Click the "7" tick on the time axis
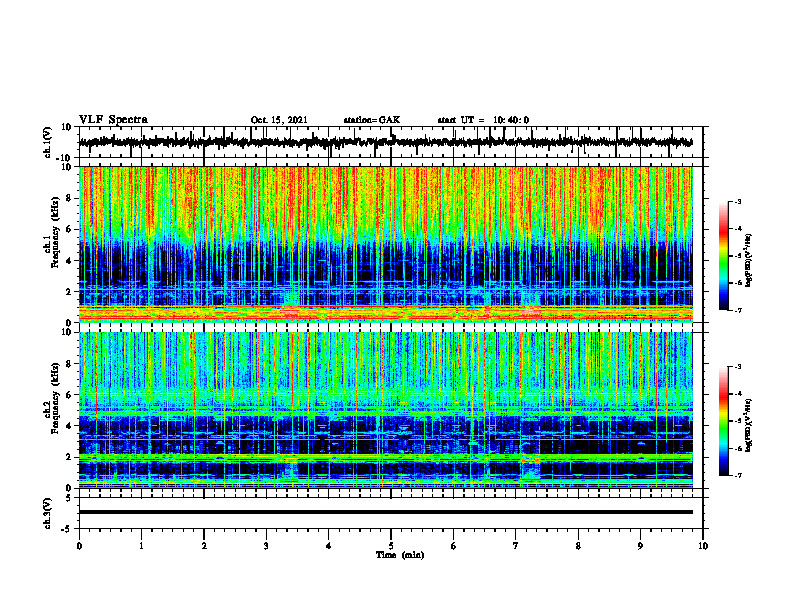Viewport: 792px width, 612px height. tap(516, 546)
